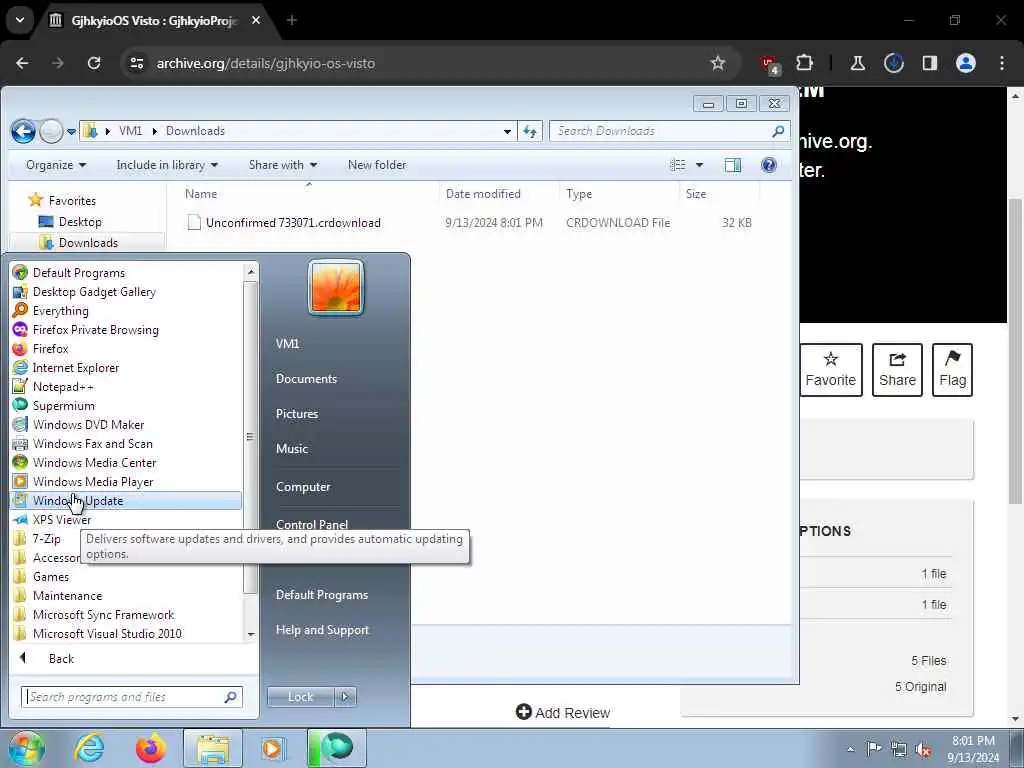Click the Search programs and files box

(x=132, y=697)
